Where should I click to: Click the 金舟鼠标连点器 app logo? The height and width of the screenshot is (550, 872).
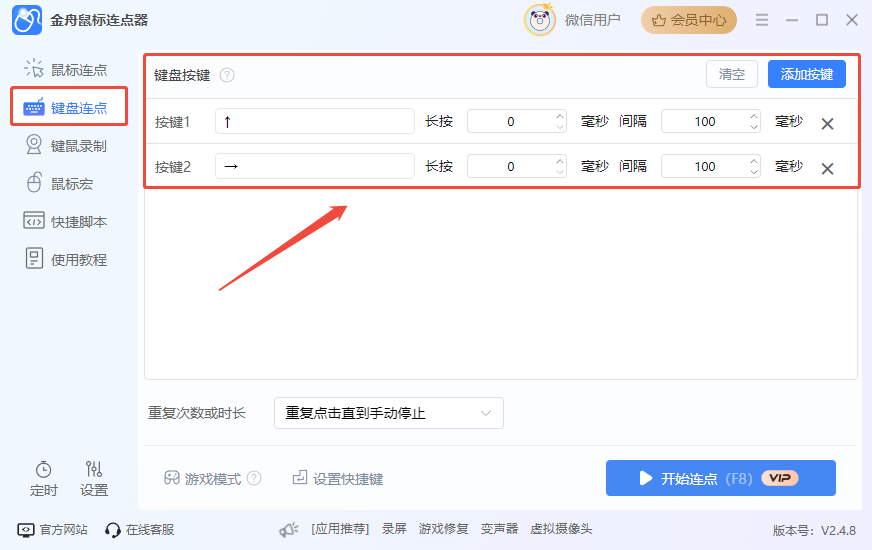[x=27, y=20]
